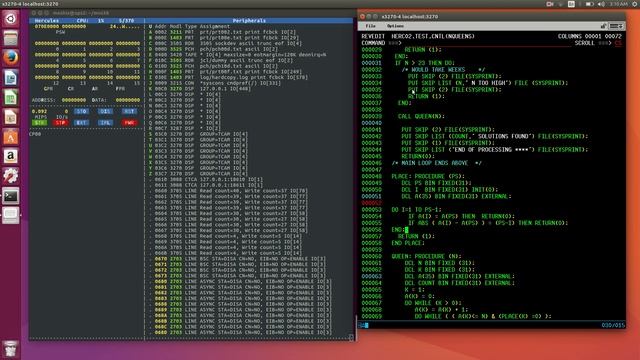Open the network indicator in top panel
This screenshot has width=640, height=360.
click(560, 4)
